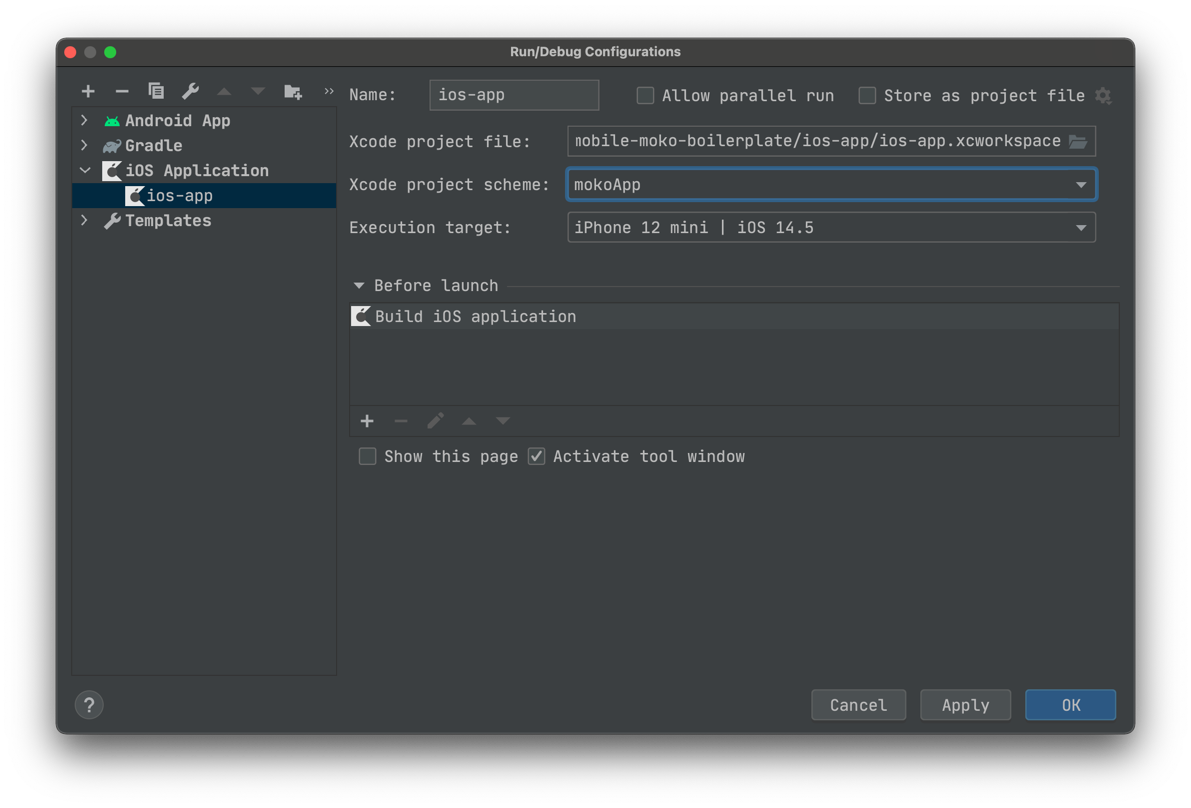This screenshot has width=1191, height=808.
Task: Click the Cancel button
Action: (858, 705)
